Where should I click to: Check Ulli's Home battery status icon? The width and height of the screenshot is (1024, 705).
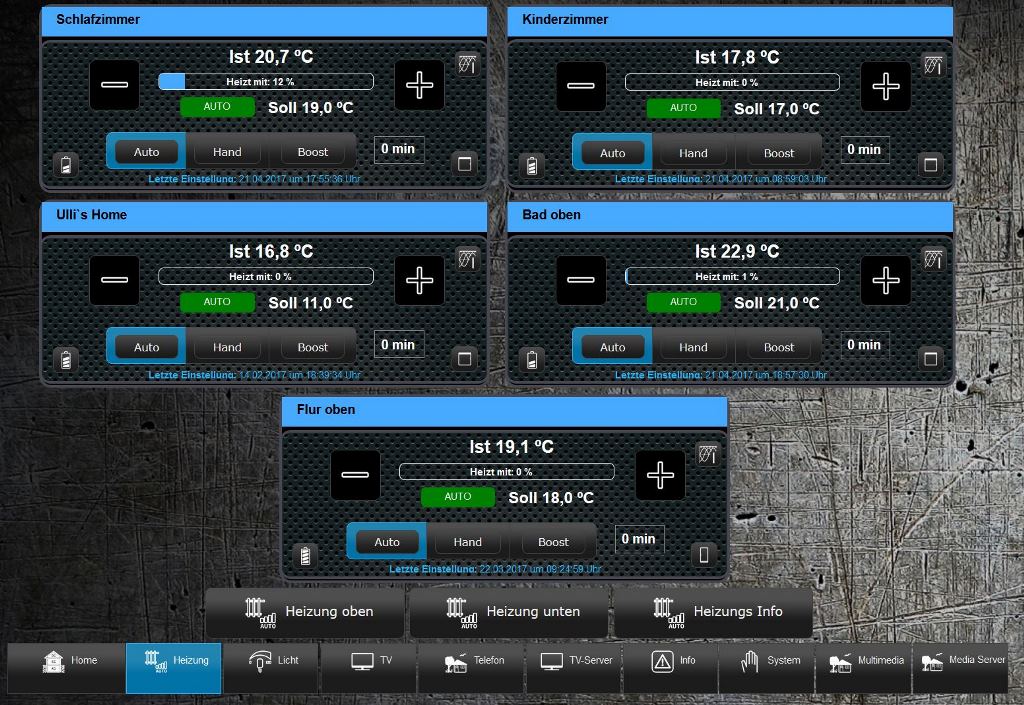[x=66, y=360]
